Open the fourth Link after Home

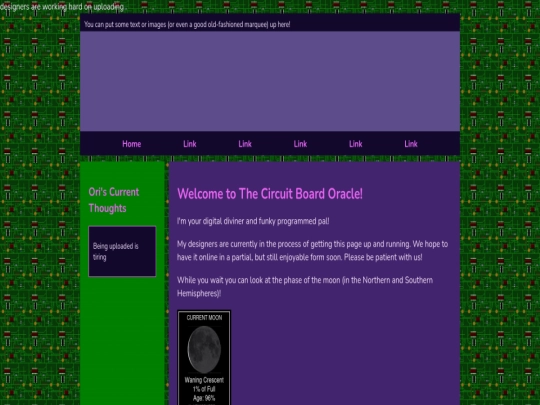355,144
